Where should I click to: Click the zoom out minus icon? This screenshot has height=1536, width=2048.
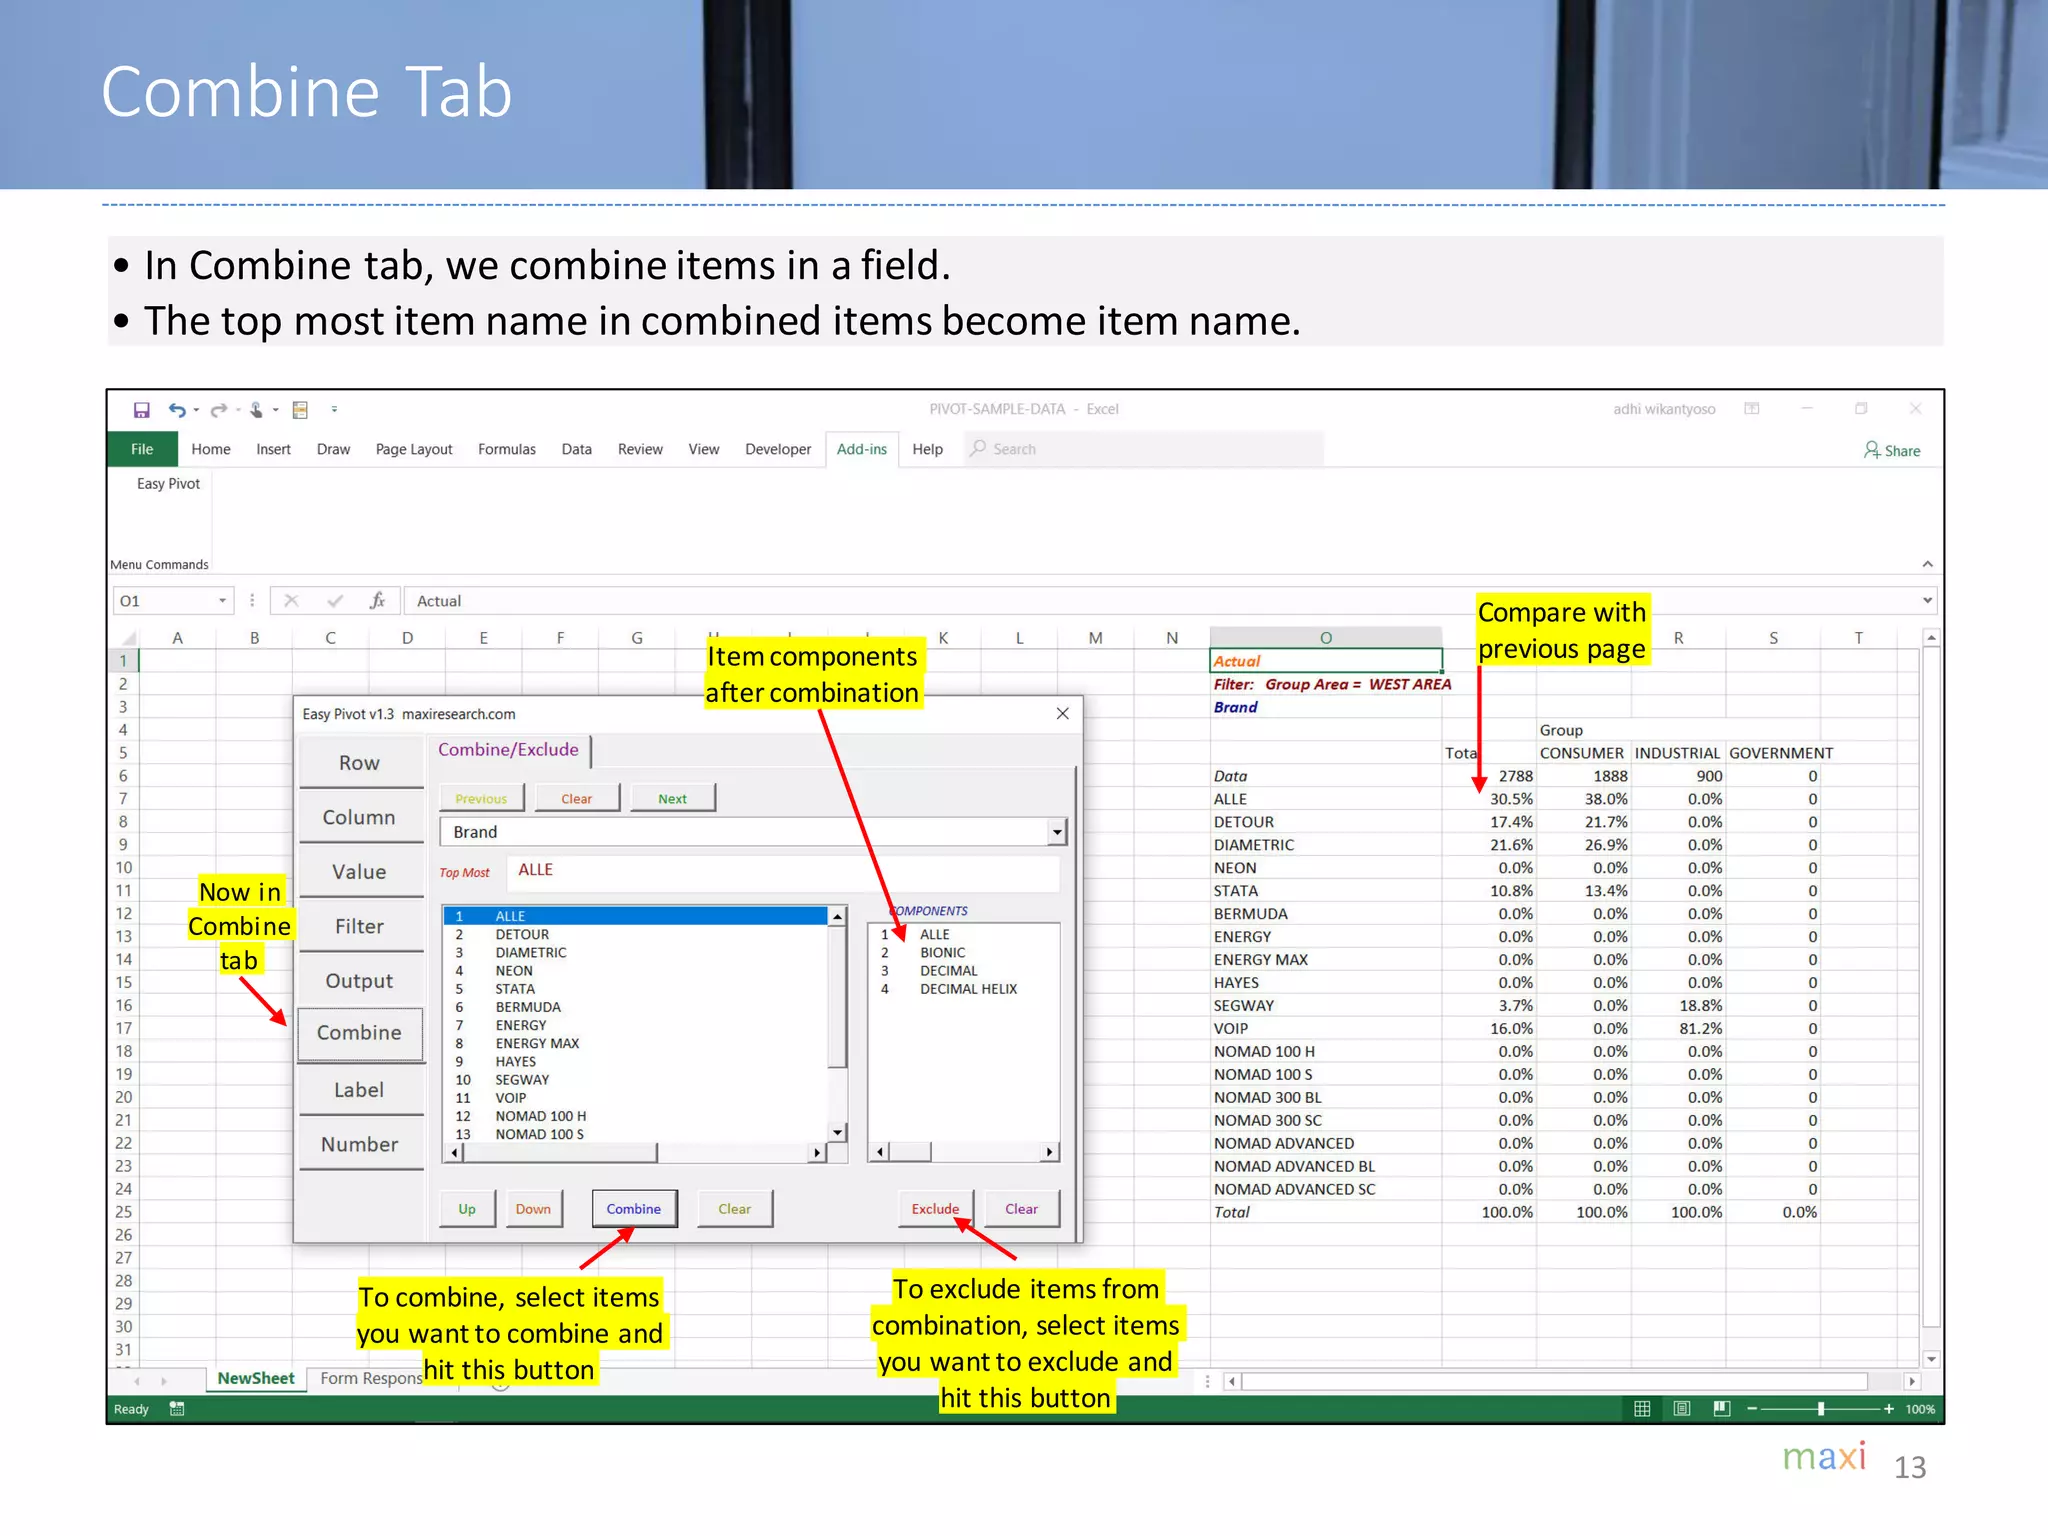tap(1752, 1409)
